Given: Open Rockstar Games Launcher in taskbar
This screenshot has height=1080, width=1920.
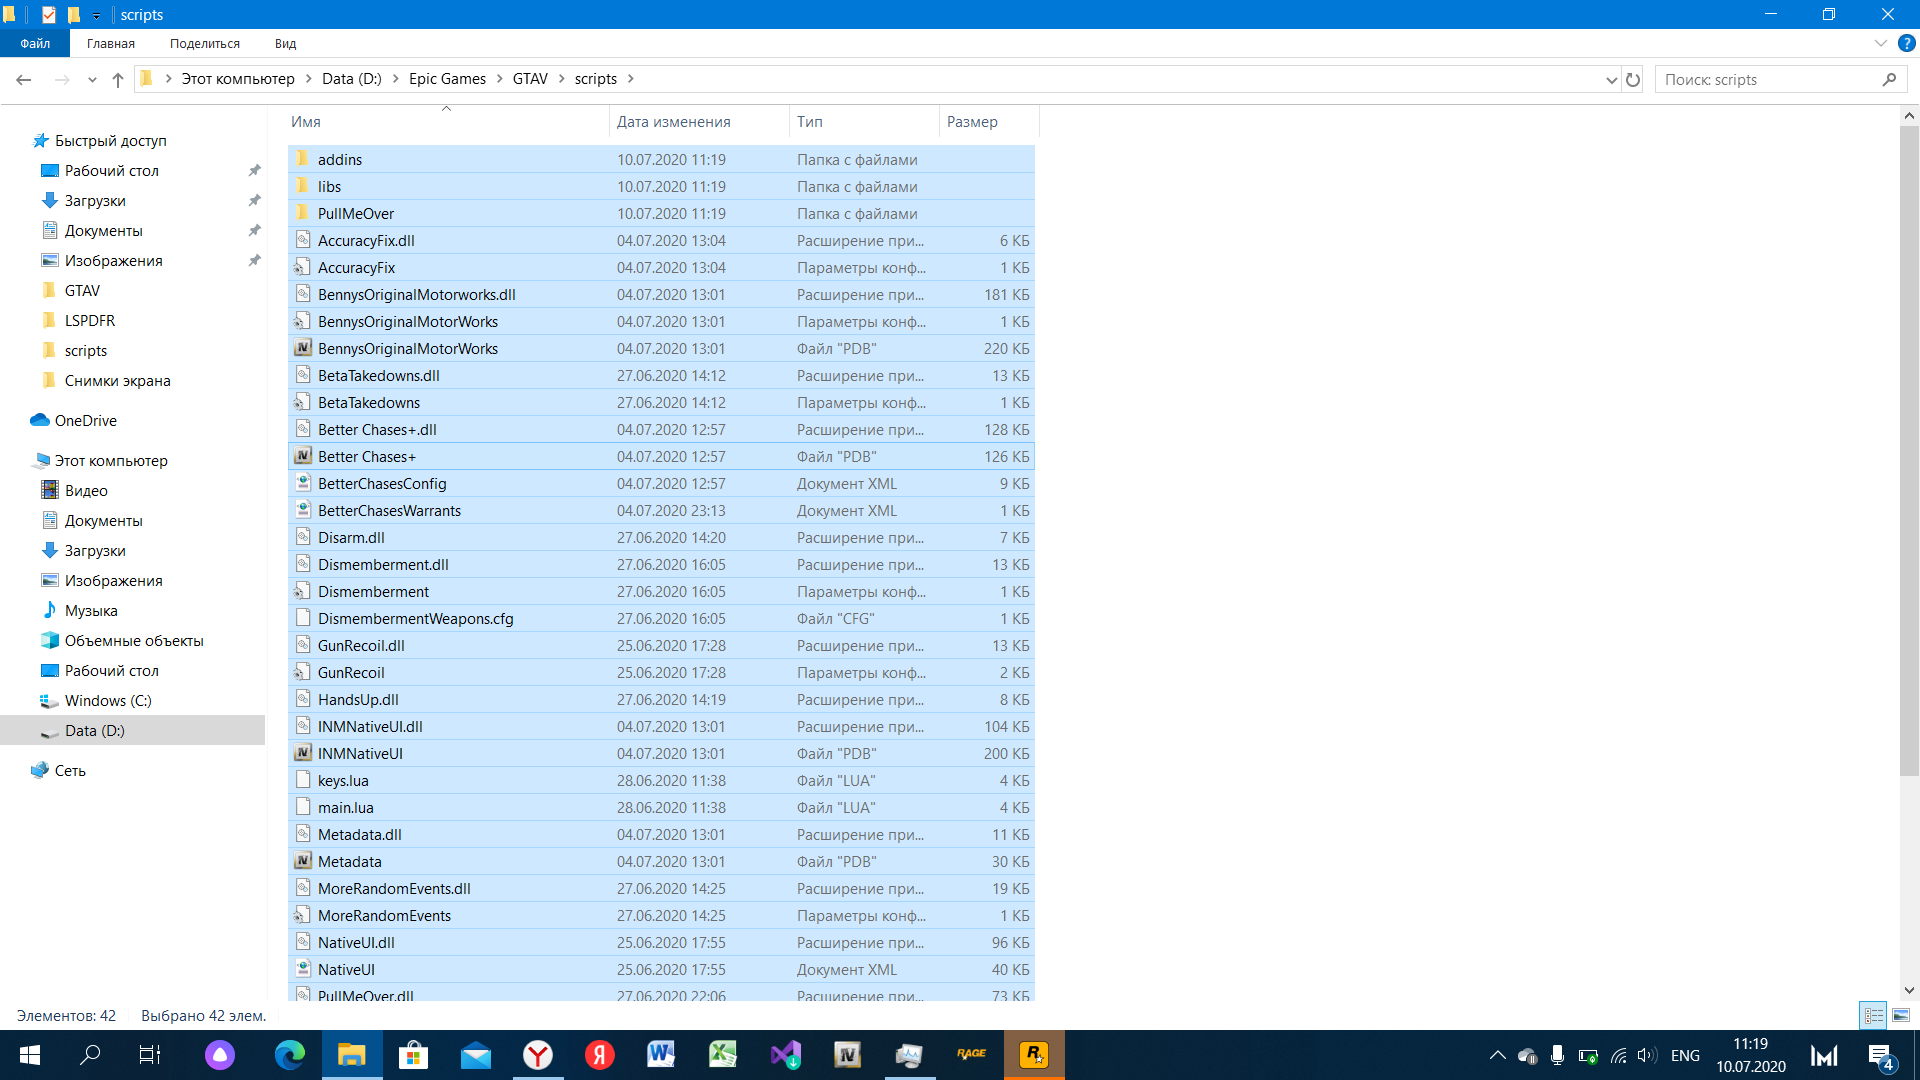Looking at the screenshot, I should pos(1034,1055).
